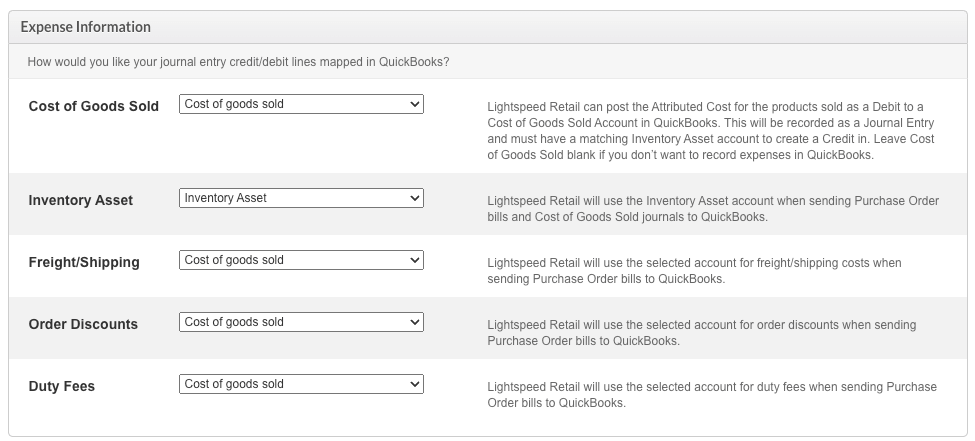The width and height of the screenshot is (975, 441).
Task: Expand the Duty Fees account selector
Action: coord(300,384)
